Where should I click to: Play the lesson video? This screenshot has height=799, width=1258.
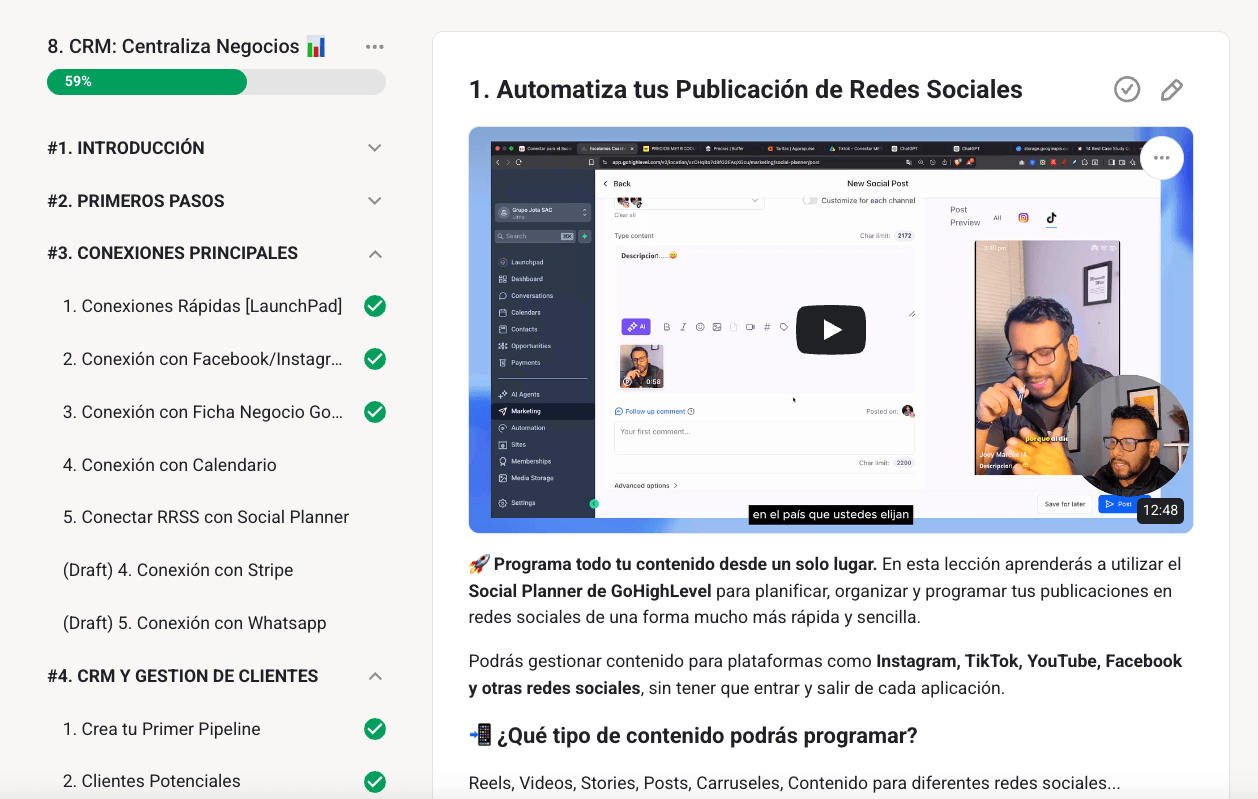tap(830, 330)
